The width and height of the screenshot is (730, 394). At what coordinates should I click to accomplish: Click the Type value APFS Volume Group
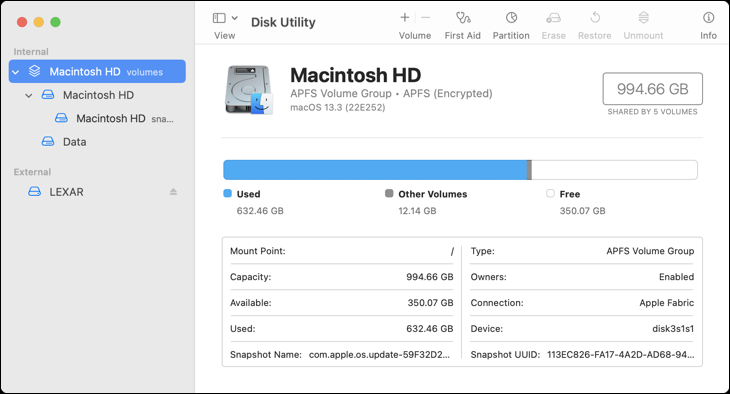click(650, 251)
